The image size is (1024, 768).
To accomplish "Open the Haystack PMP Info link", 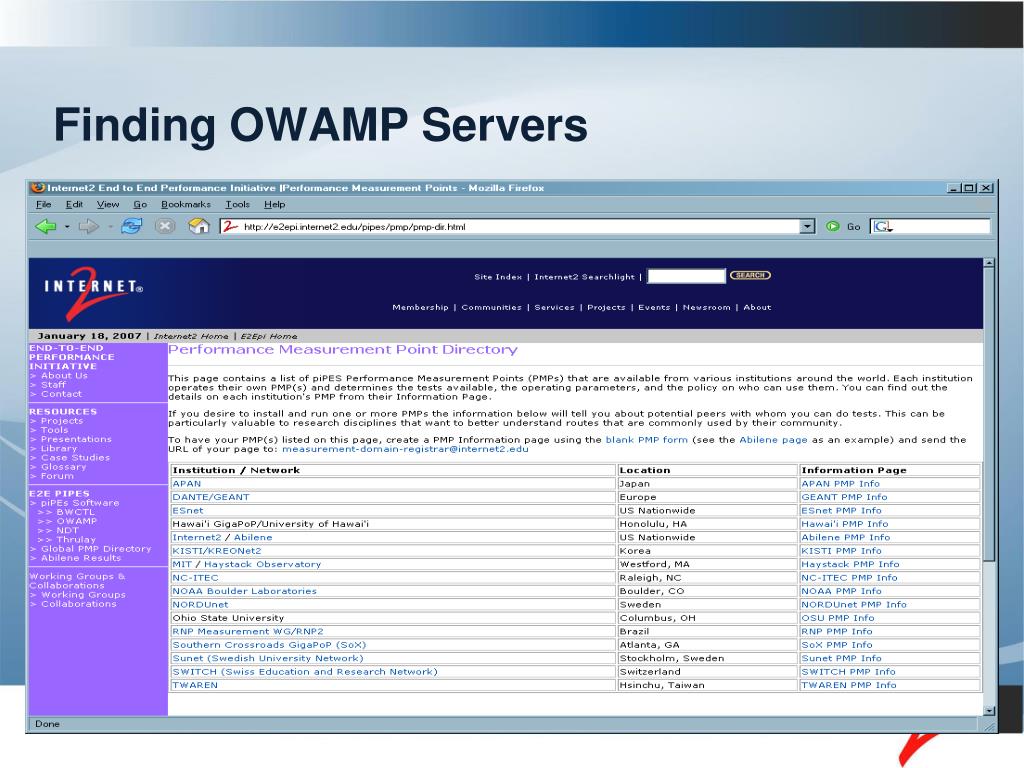I will click(x=850, y=564).
